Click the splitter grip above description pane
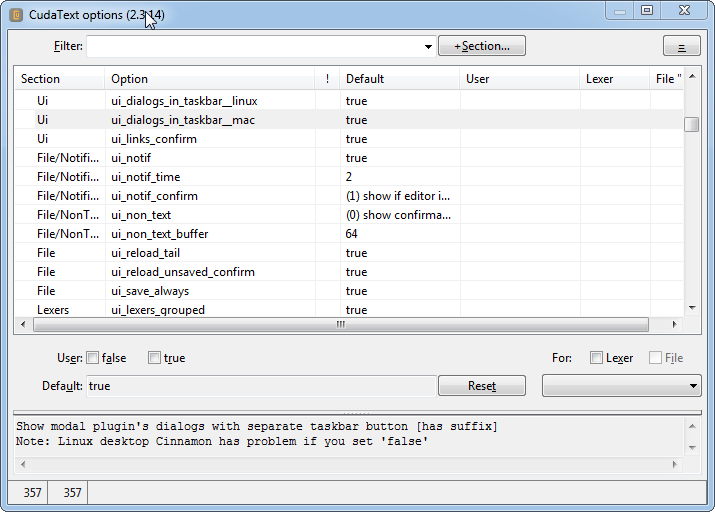The image size is (715, 512). pos(357,413)
